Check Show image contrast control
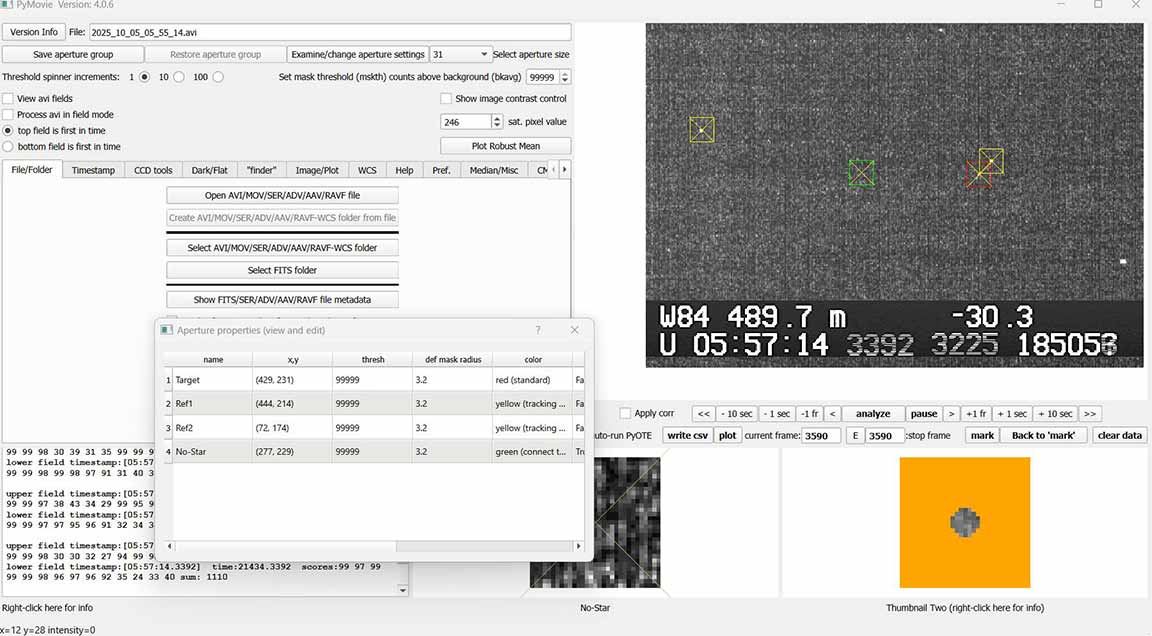The width and height of the screenshot is (1152, 636). [x=446, y=99]
